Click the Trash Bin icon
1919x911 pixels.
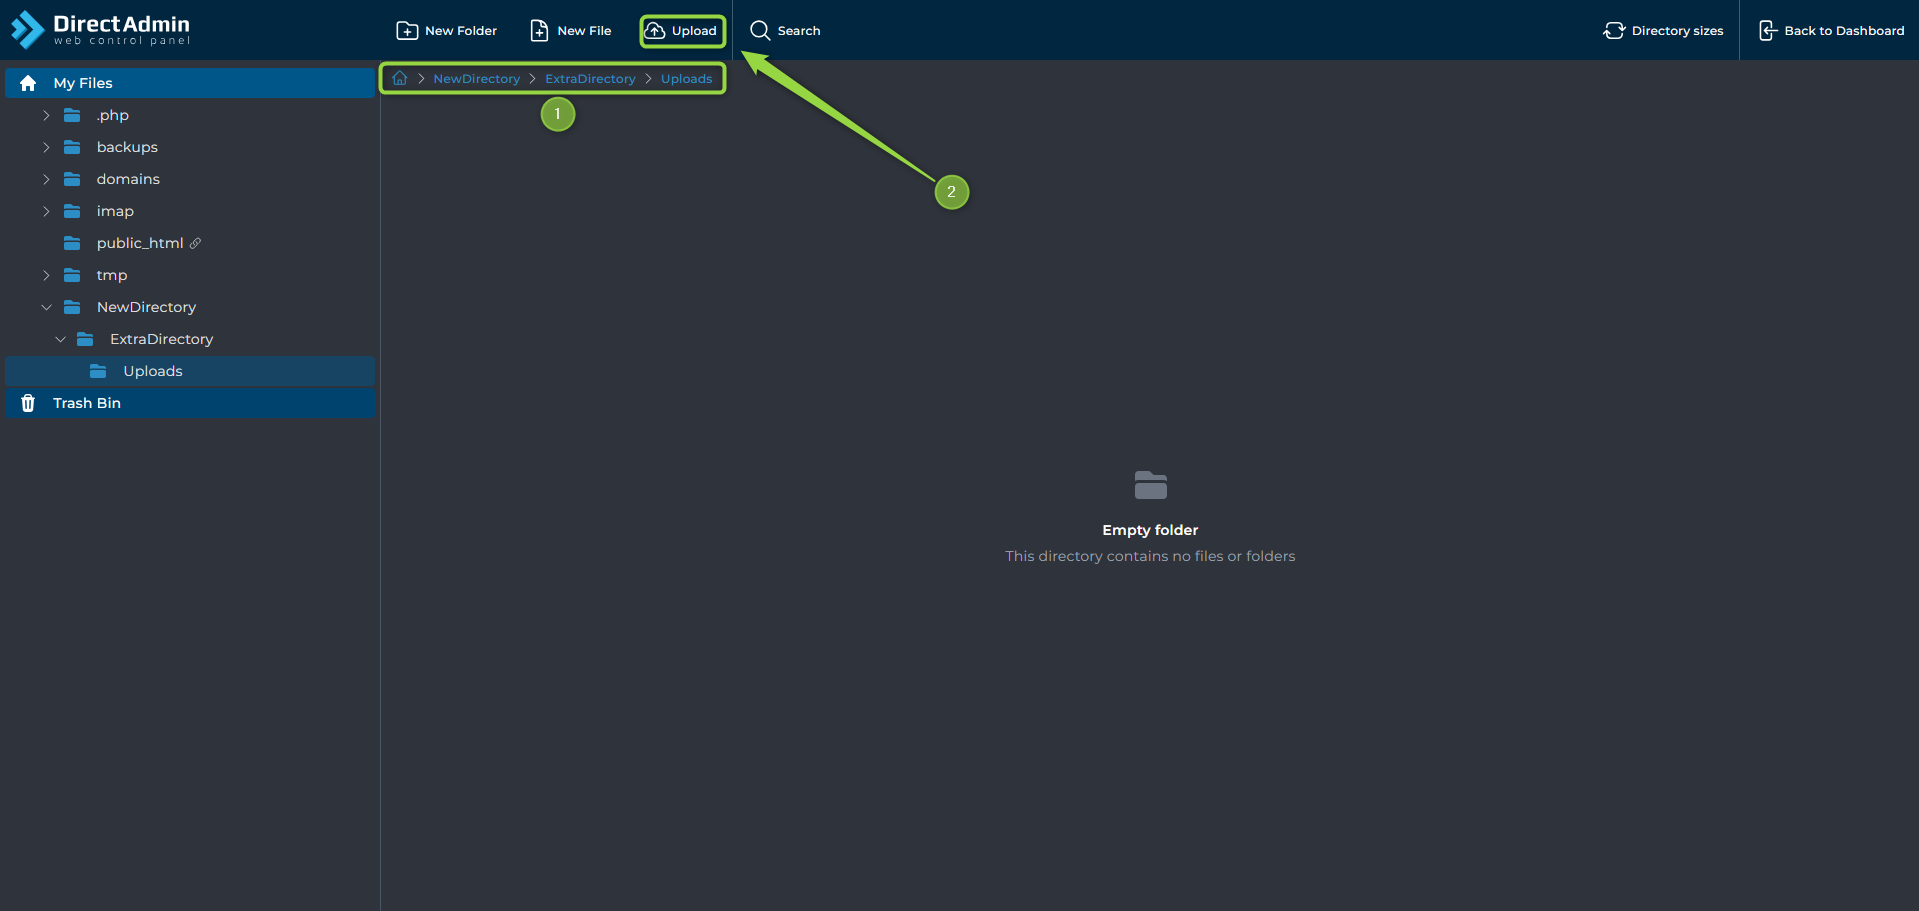pos(28,403)
